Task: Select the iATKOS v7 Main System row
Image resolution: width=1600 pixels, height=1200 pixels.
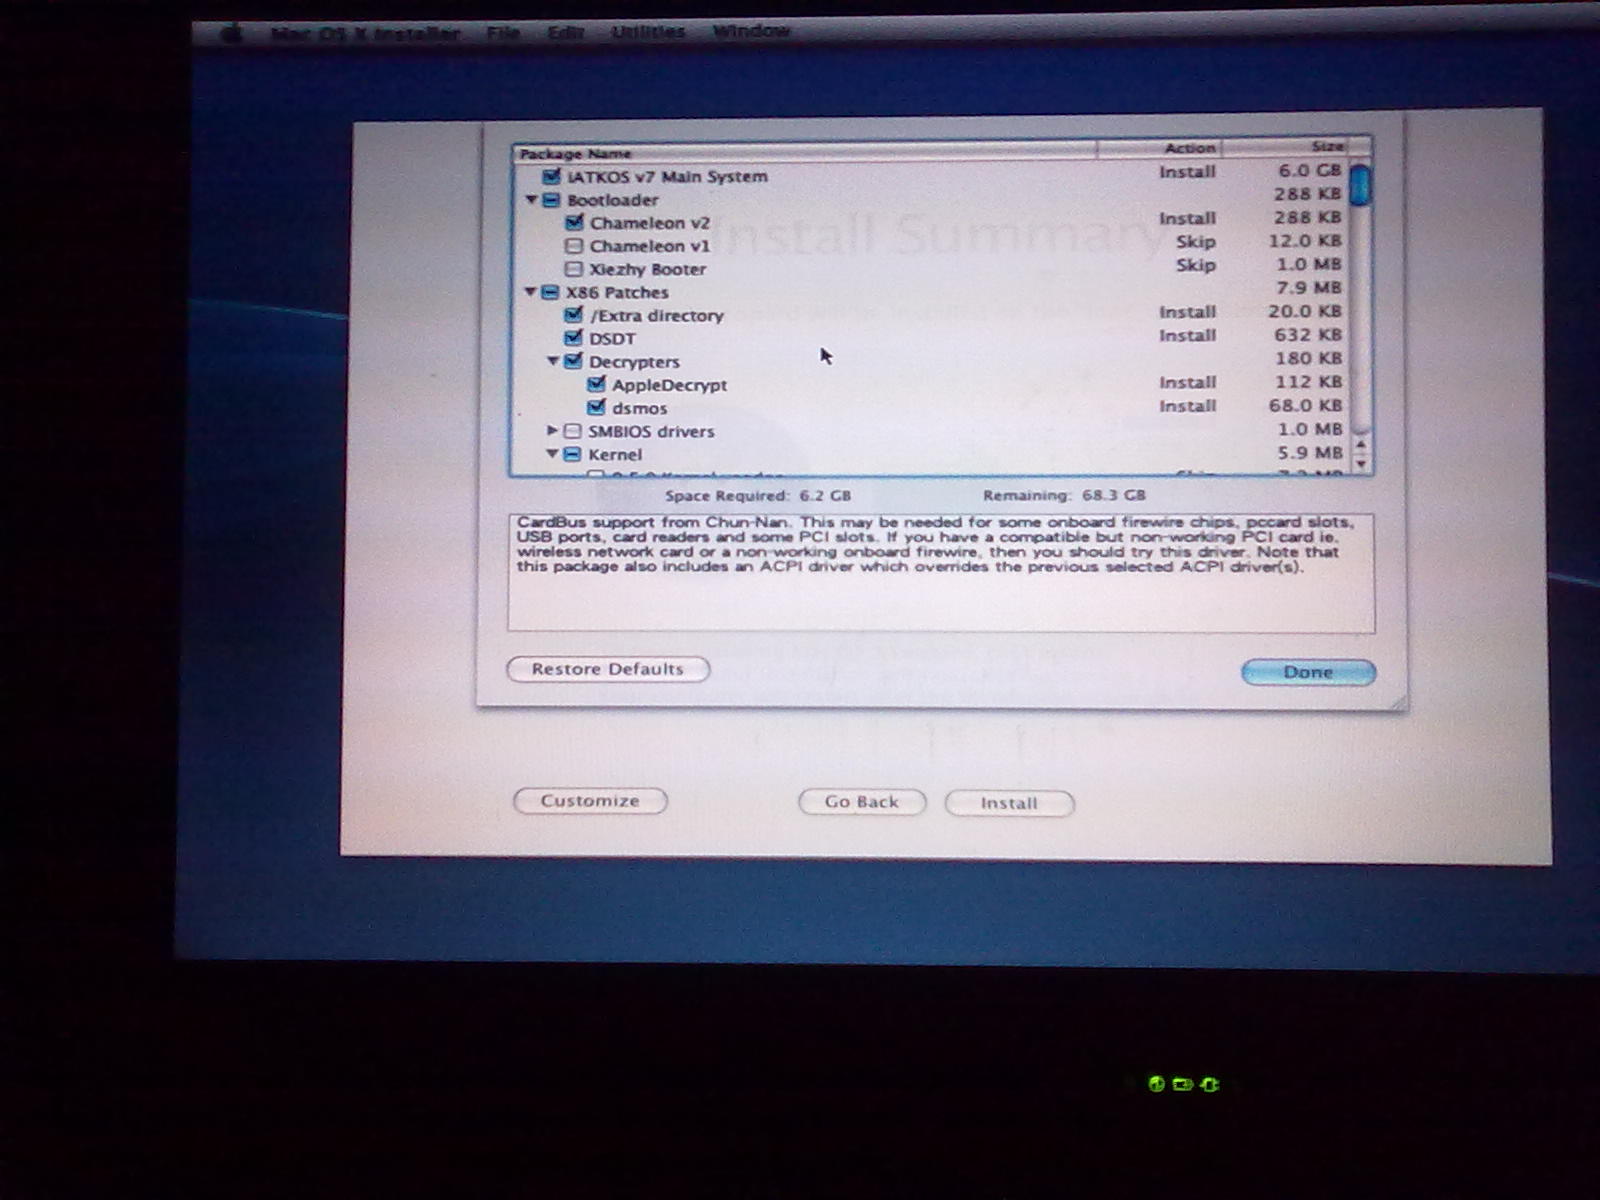Action: pyautogui.click(x=930, y=175)
